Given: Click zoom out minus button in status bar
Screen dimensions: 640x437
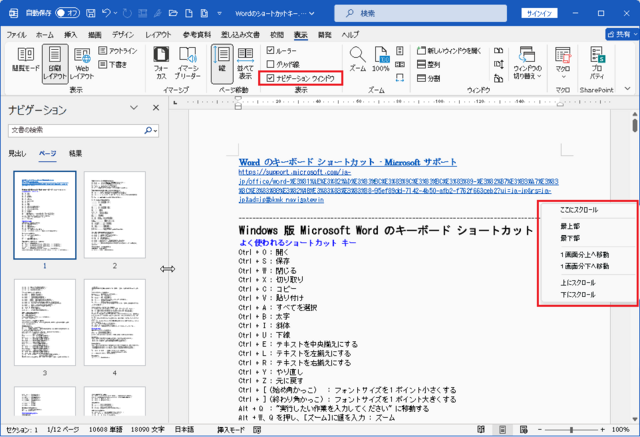Looking at the screenshot, I should point(540,430).
